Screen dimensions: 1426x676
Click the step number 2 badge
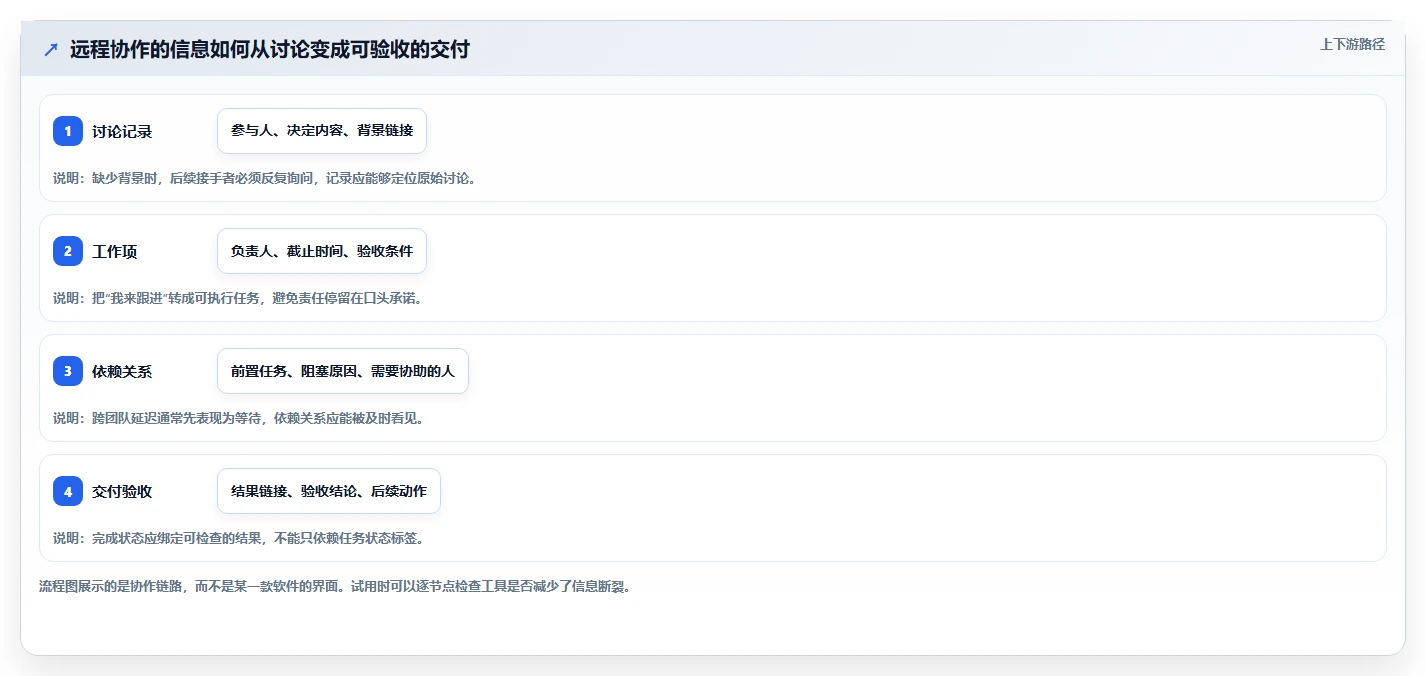coord(68,251)
